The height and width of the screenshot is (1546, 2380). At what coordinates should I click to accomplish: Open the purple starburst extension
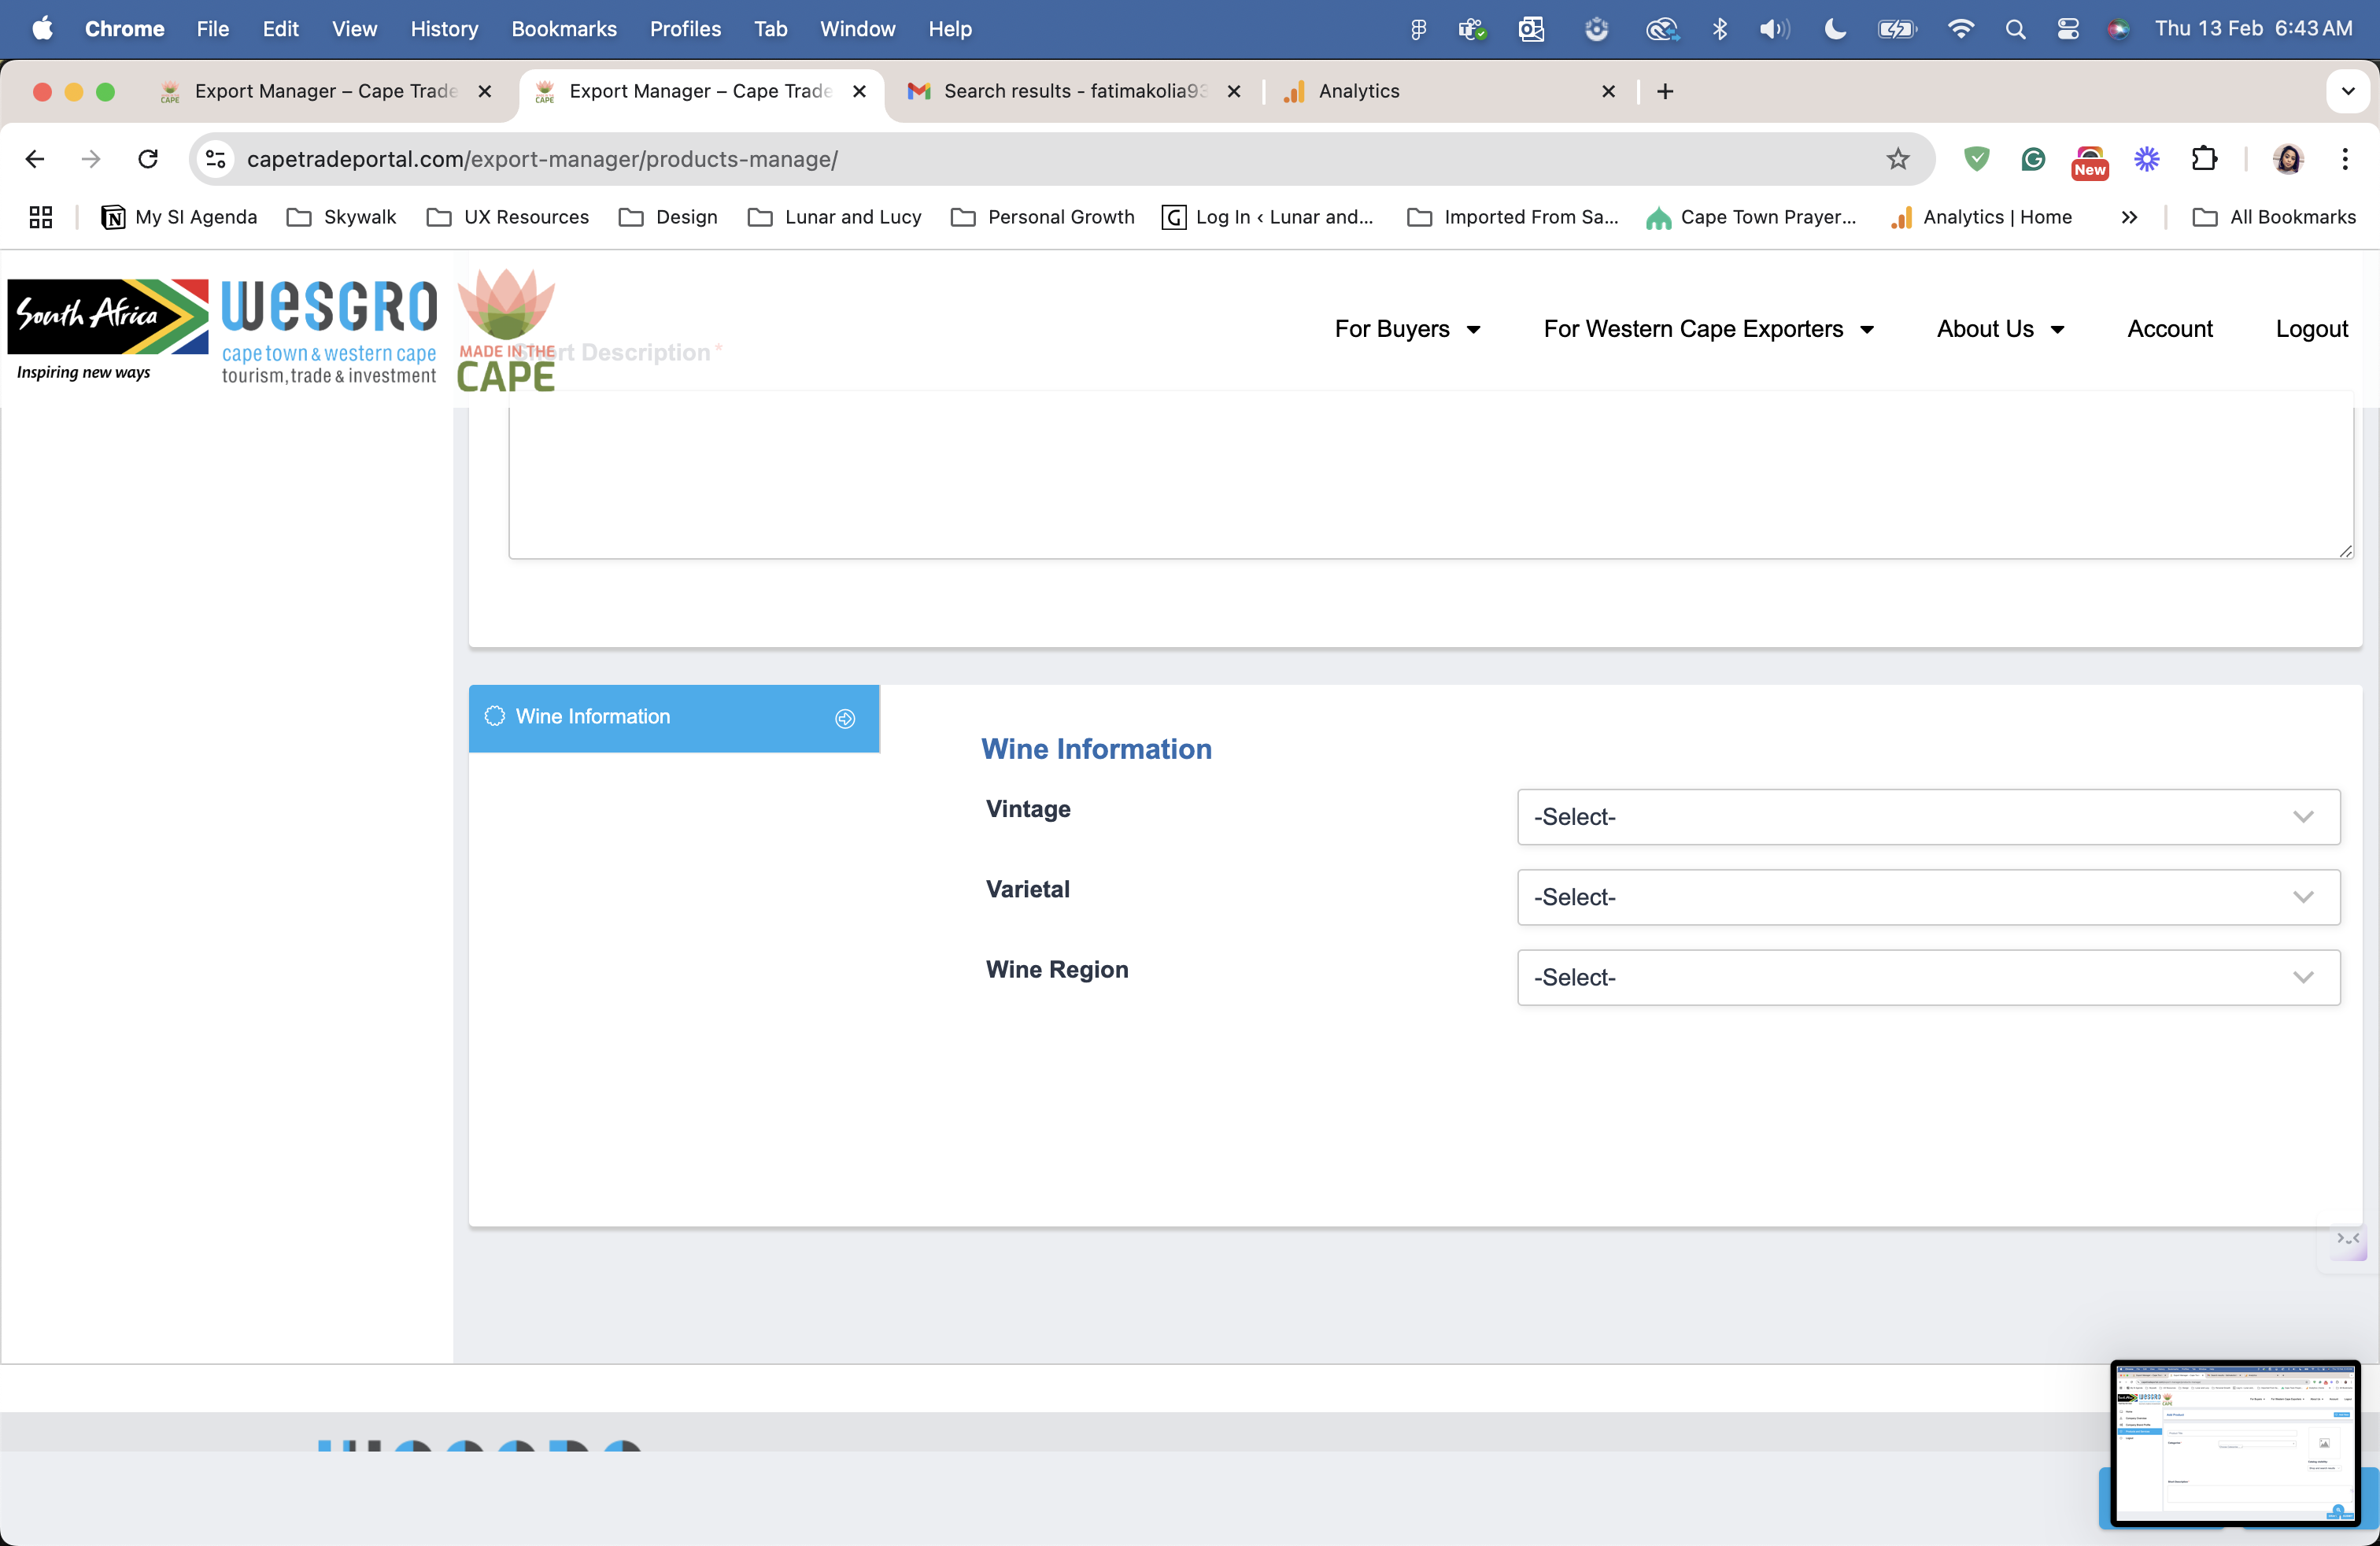(x=2146, y=159)
